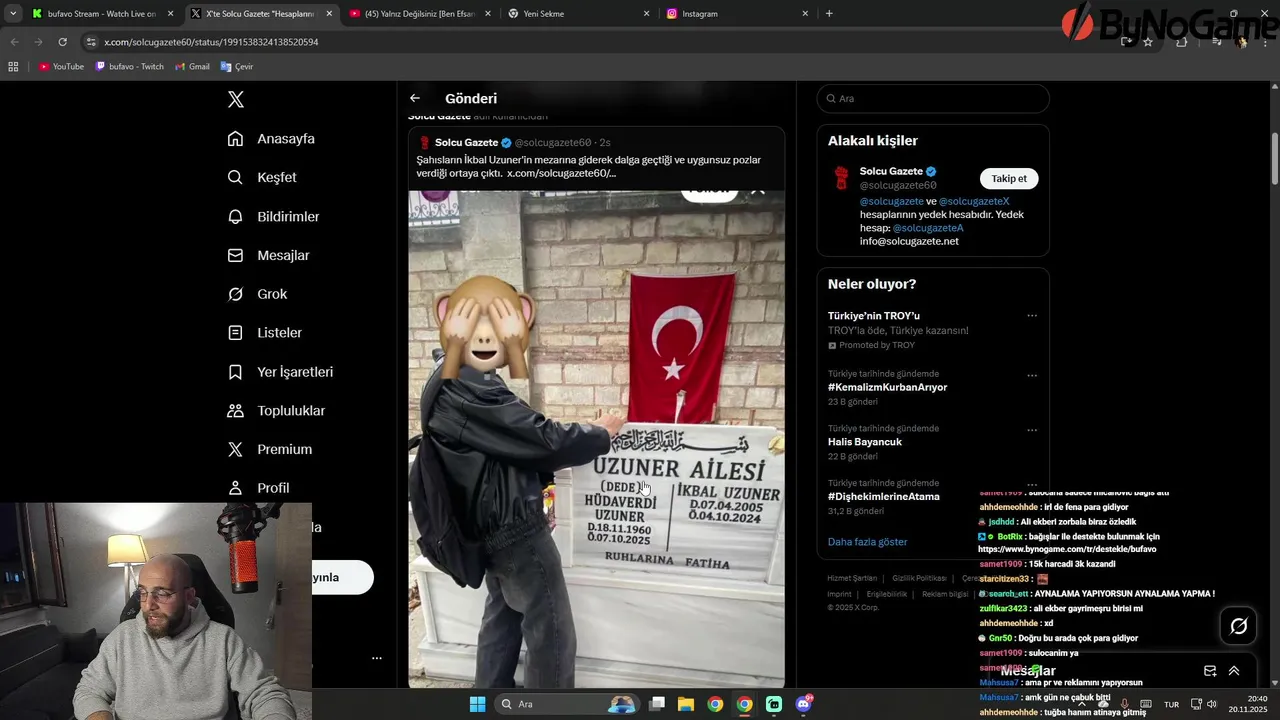
Task: Click the page vertical scrollbar
Action: tap(1275, 157)
